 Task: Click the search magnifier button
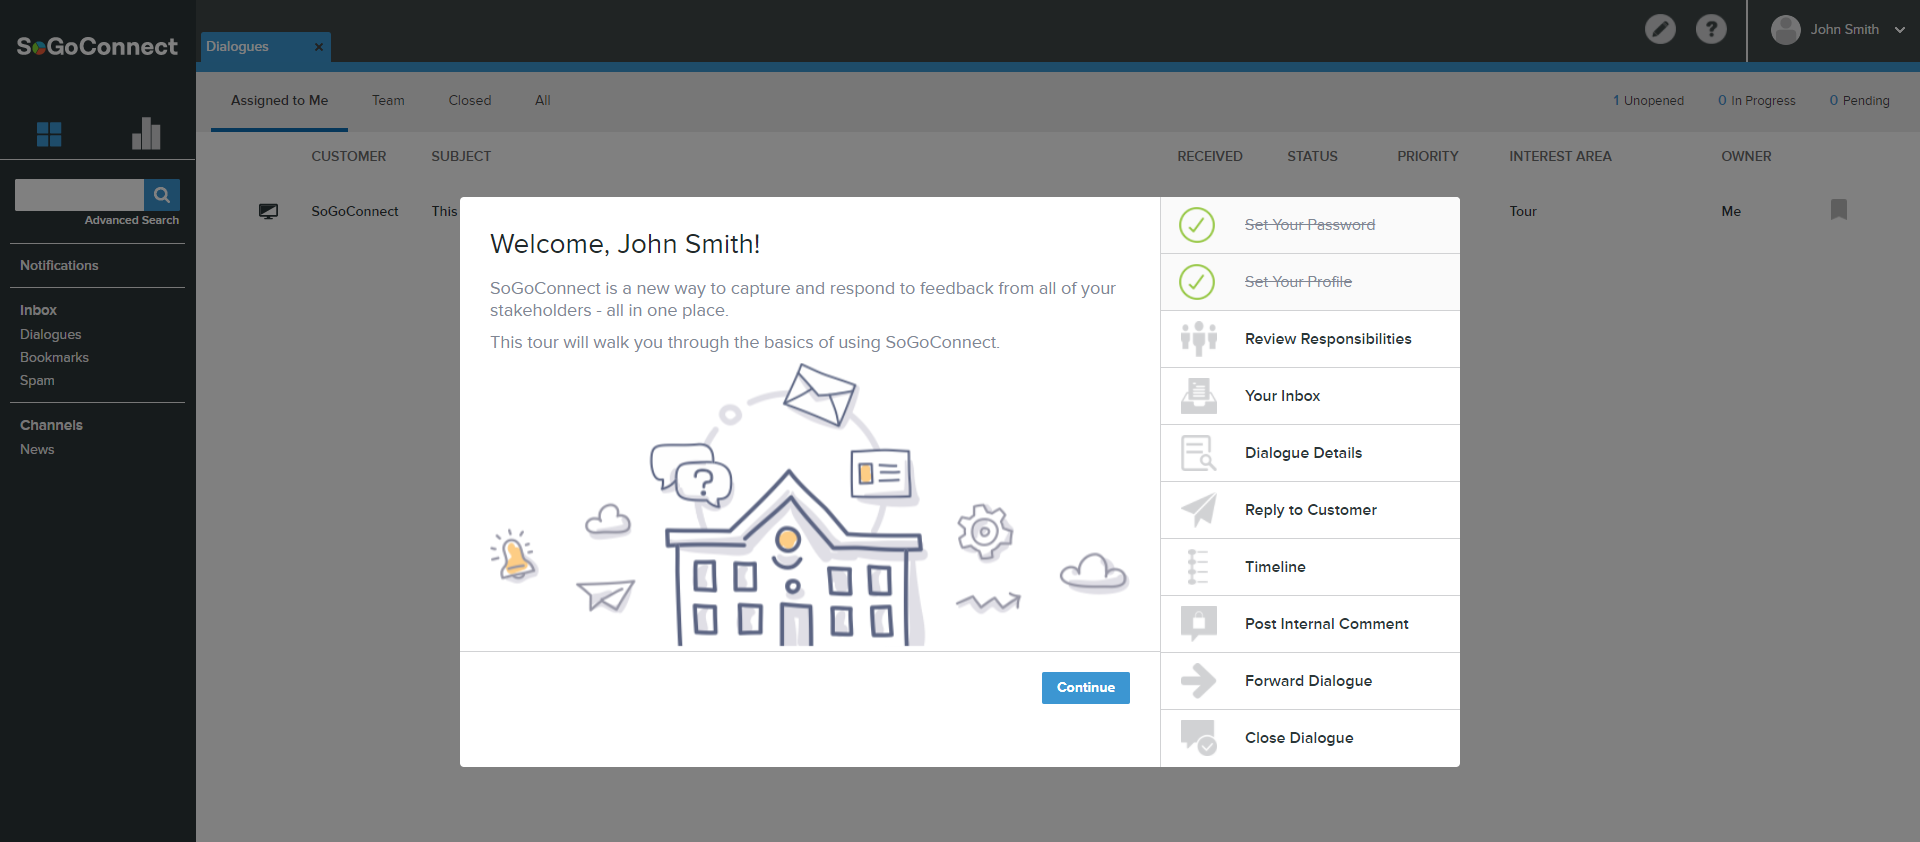(x=162, y=195)
